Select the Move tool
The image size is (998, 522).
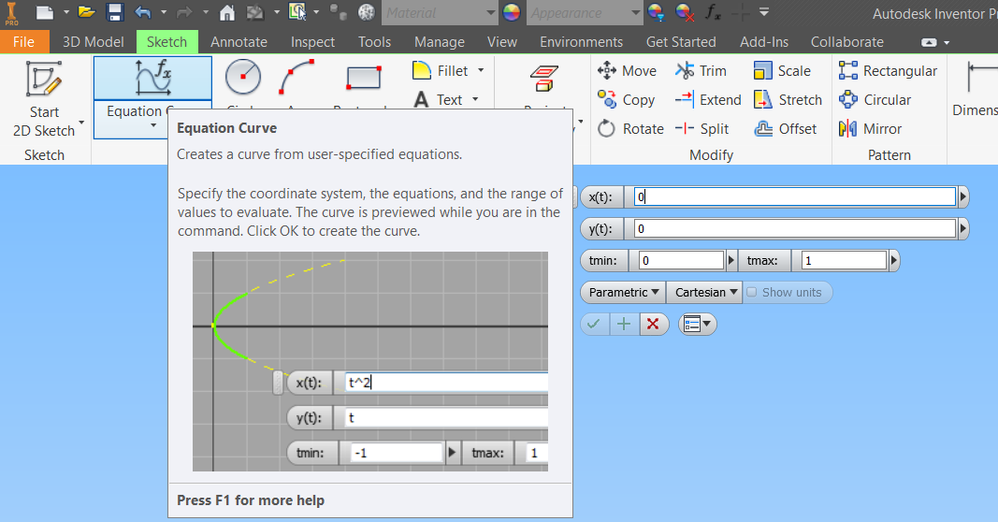click(627, 71)
